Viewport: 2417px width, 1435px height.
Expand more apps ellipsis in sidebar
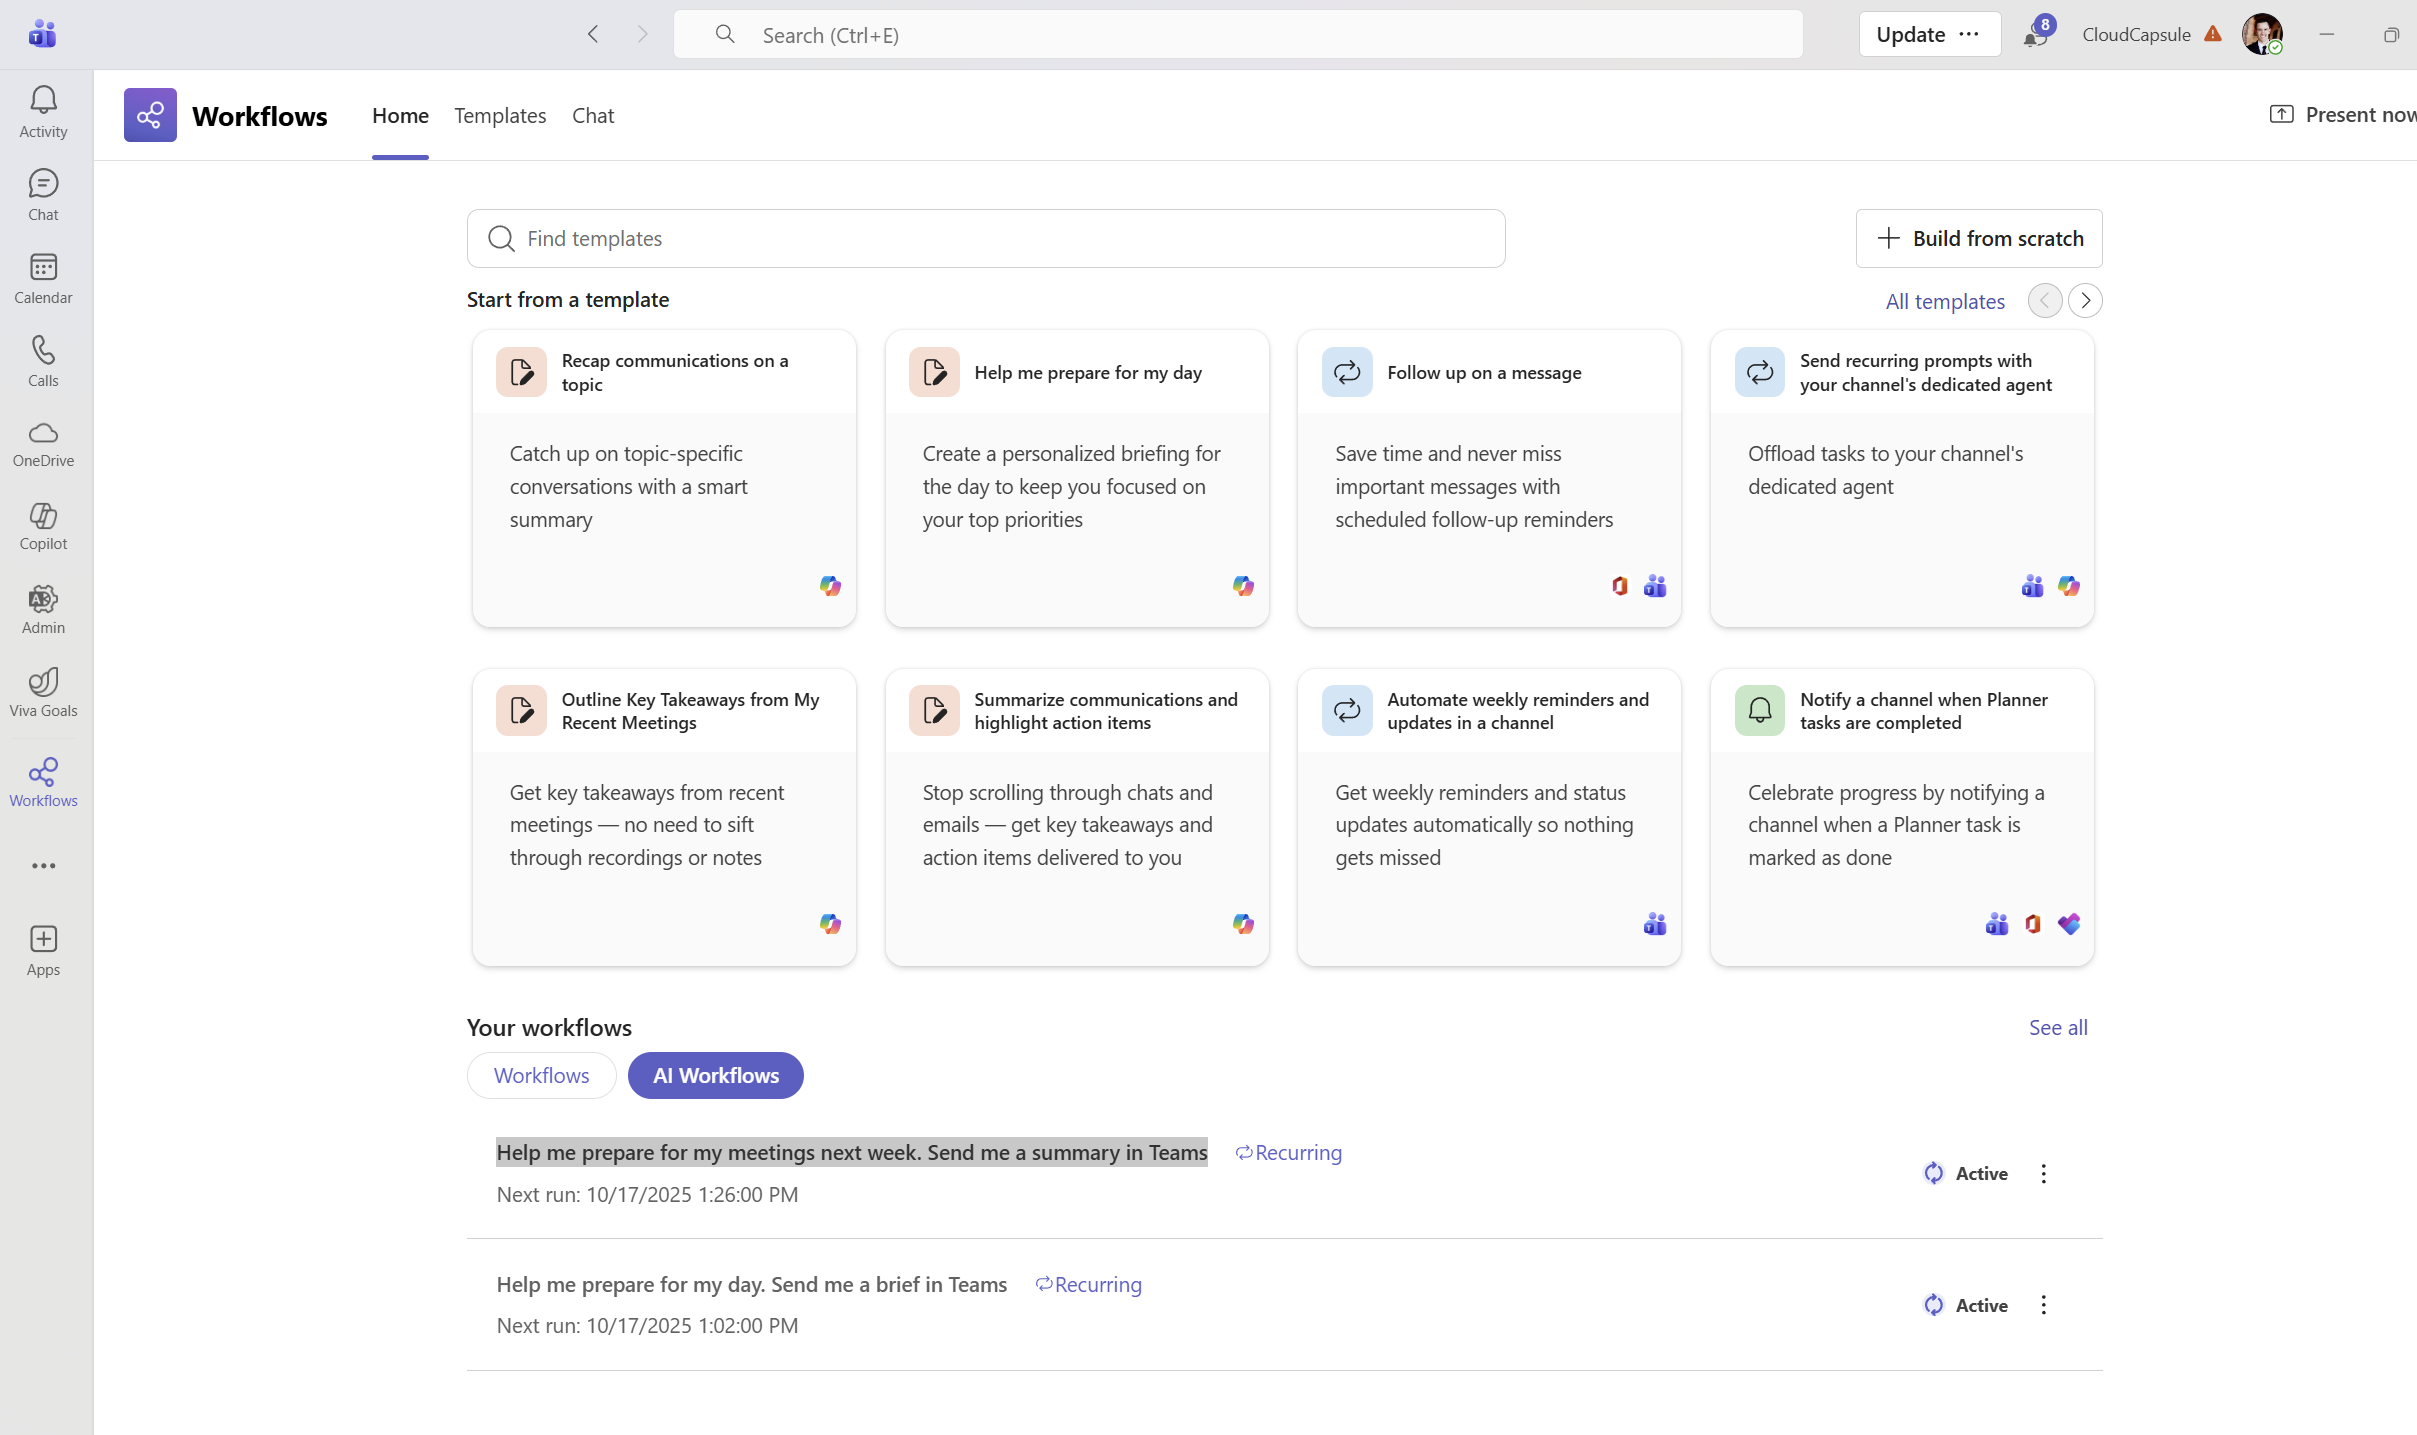[43, 866]
